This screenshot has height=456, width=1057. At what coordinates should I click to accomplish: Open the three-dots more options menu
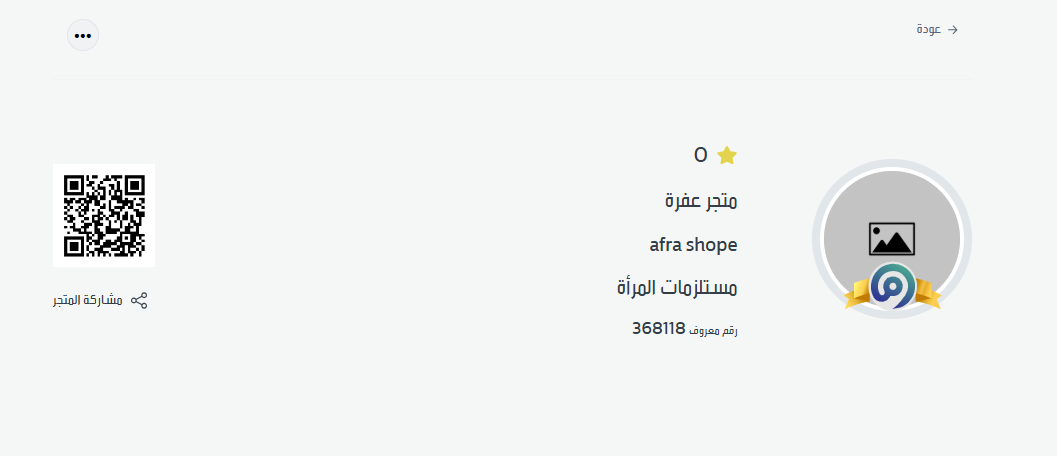pos(83,35)
